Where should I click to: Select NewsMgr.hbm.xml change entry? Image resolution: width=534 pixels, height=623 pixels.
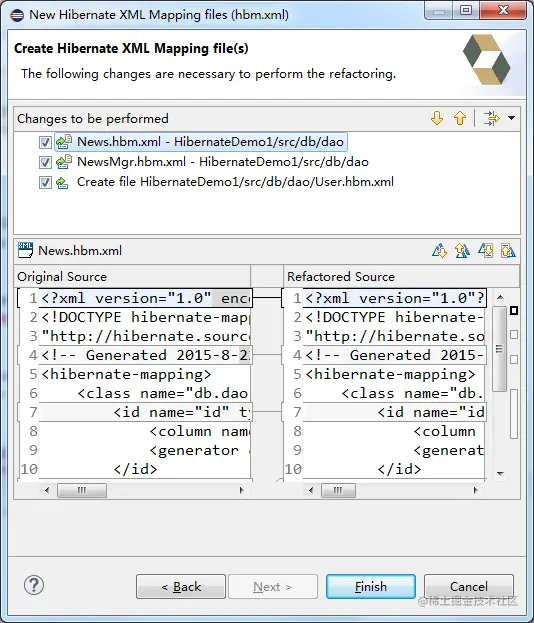222,162
